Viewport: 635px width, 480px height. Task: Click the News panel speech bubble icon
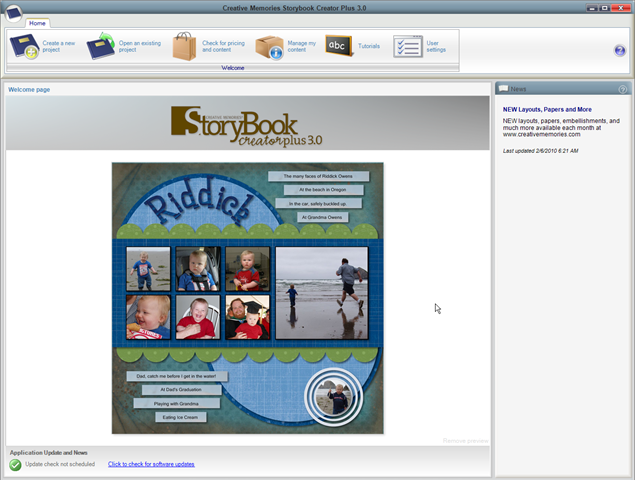click(503, 88)
